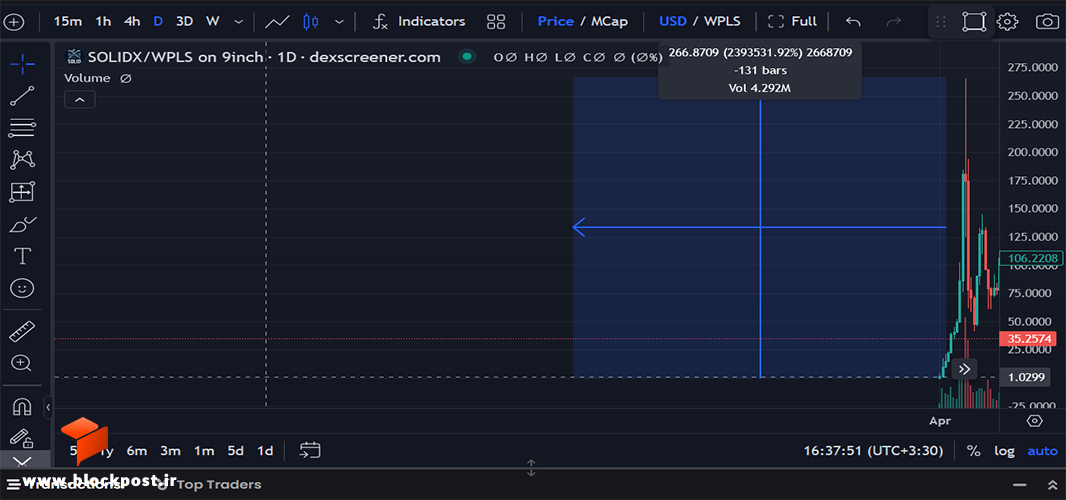Viewport: 1066px width, 500px height.
Task: Show prices in WPLS
Action: coord(722,22)
